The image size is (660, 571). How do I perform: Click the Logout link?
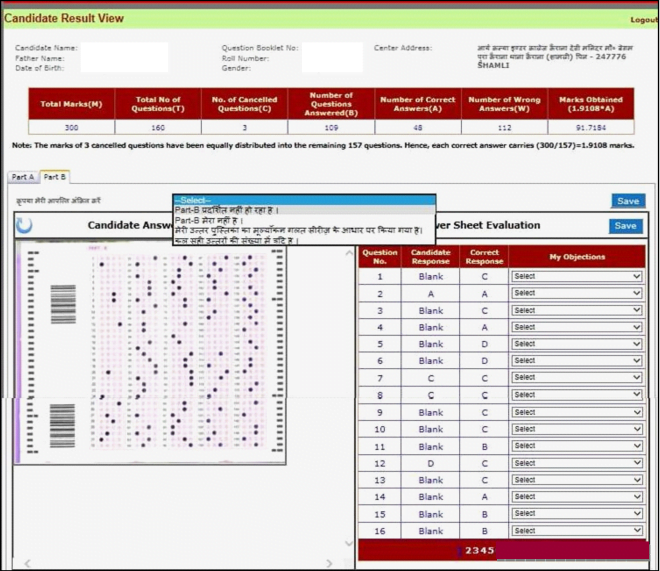[644, 20]
